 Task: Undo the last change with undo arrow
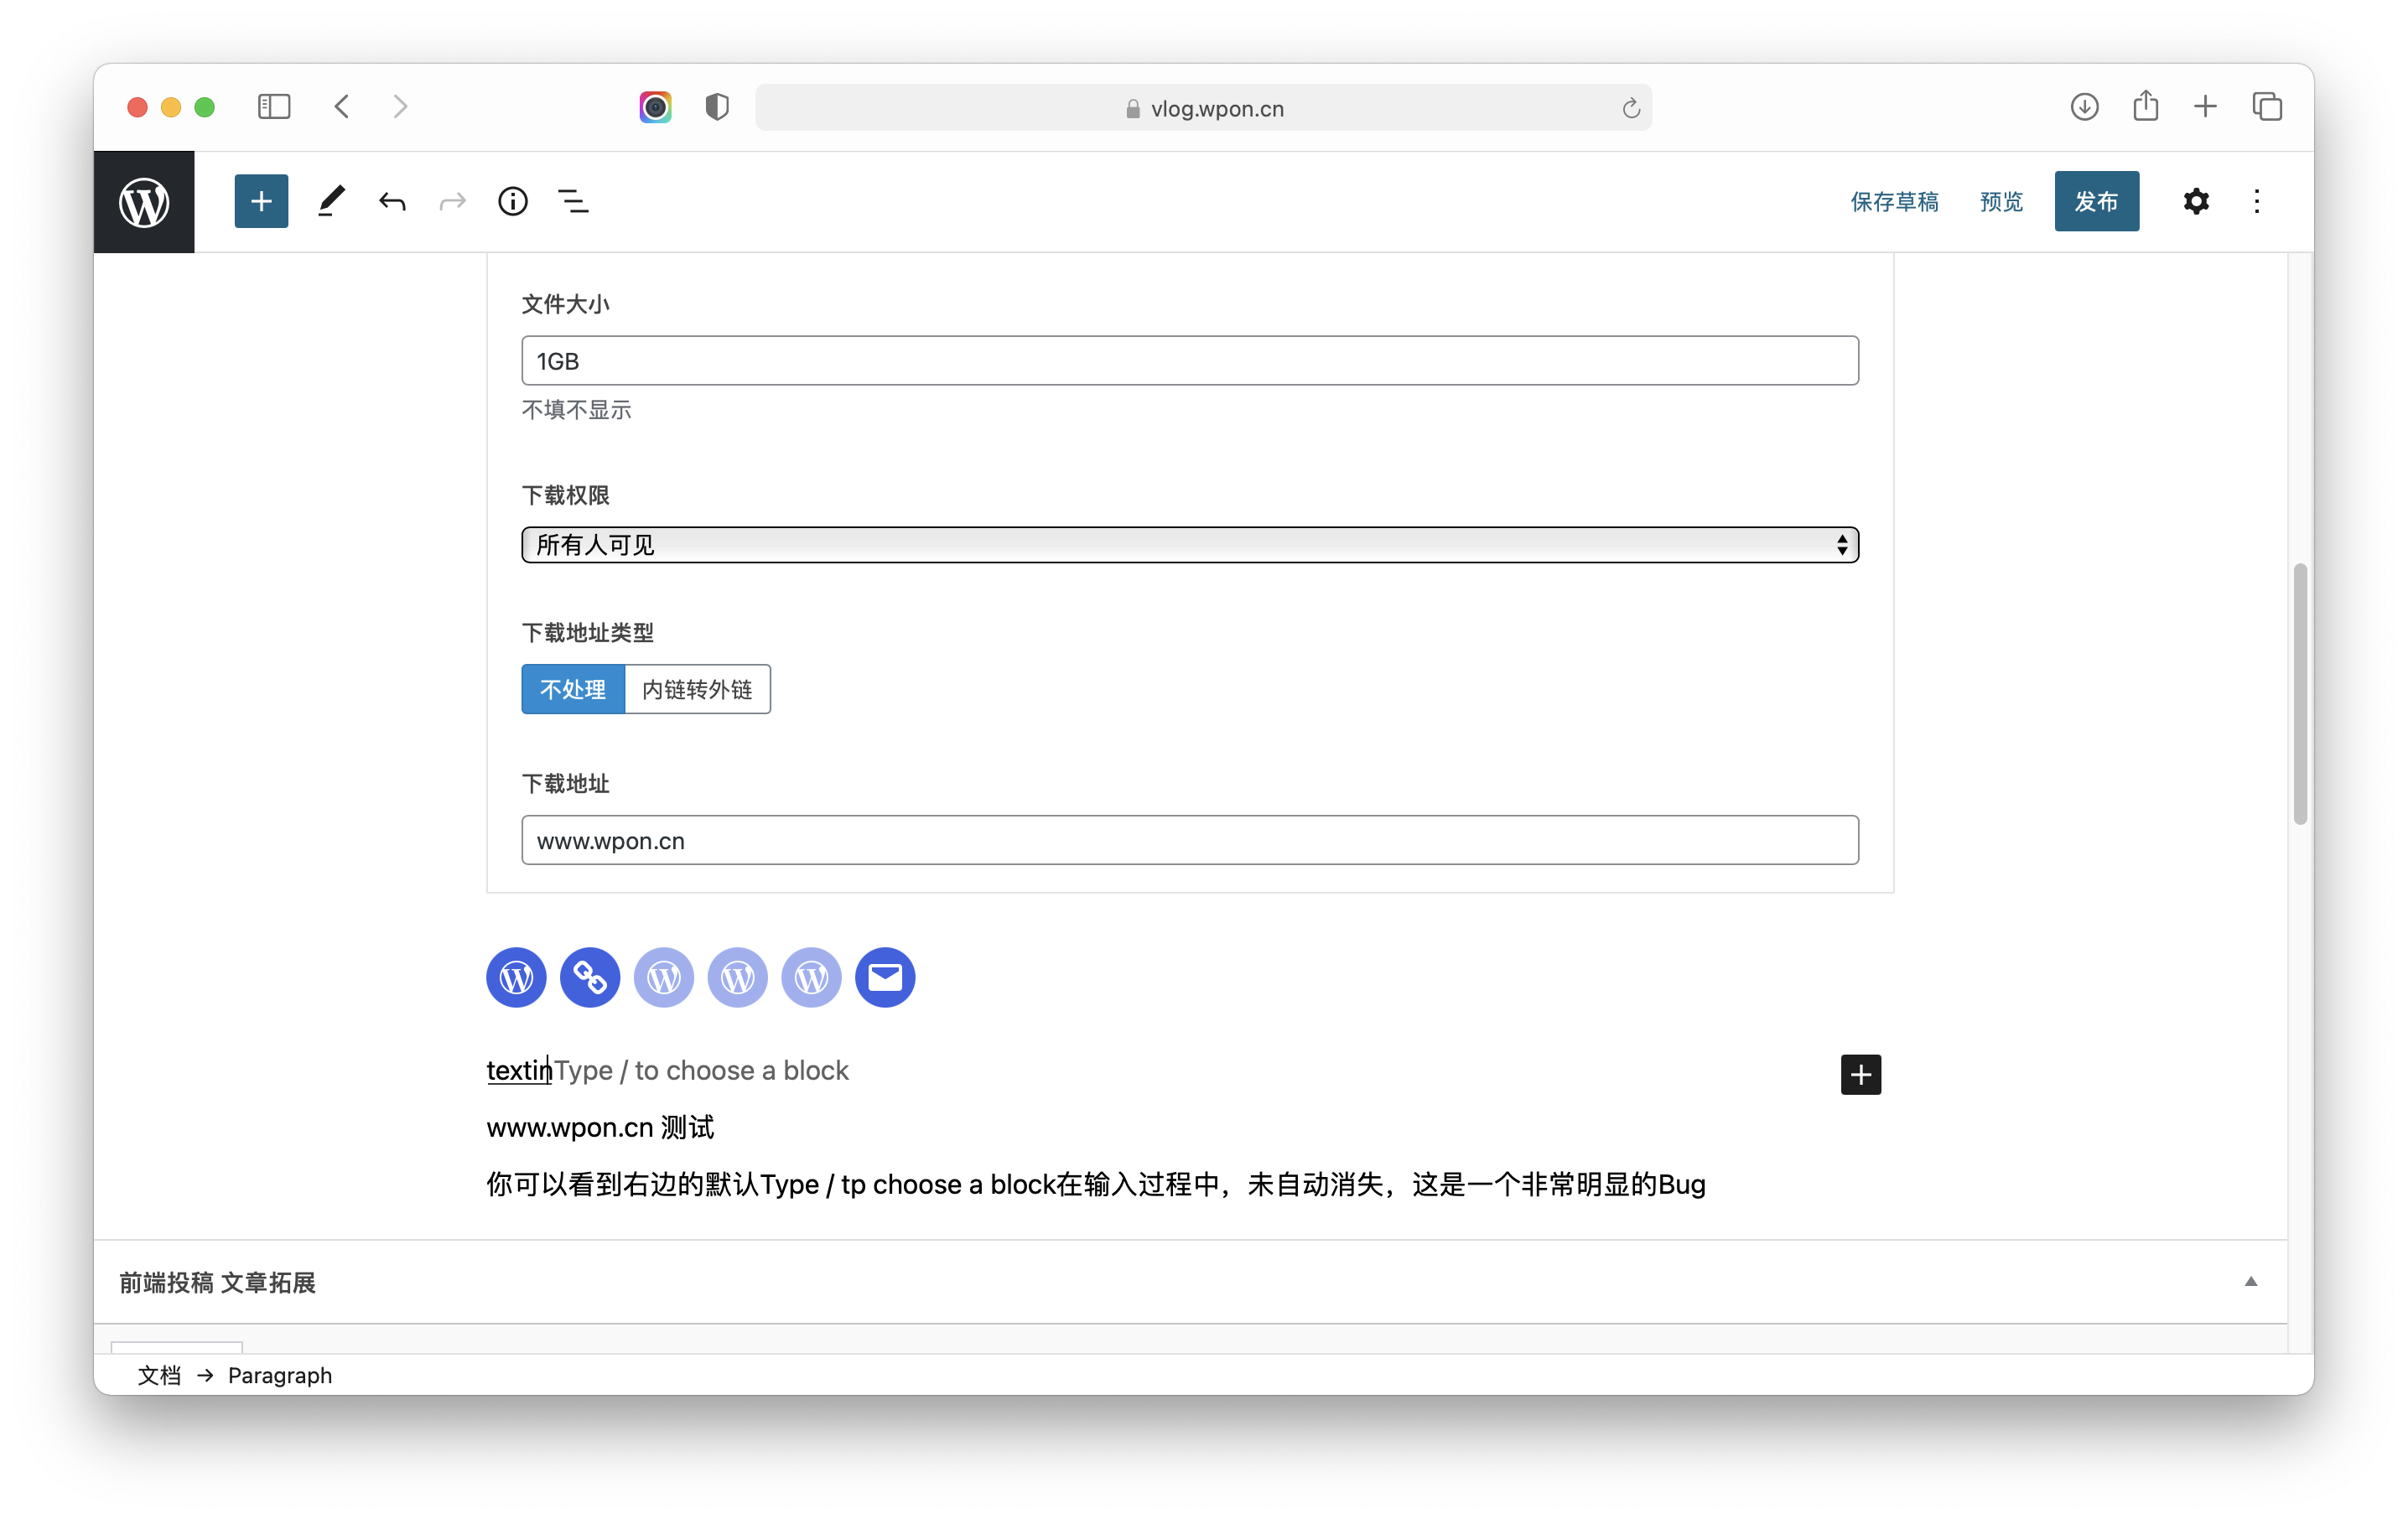click(392, 201)
